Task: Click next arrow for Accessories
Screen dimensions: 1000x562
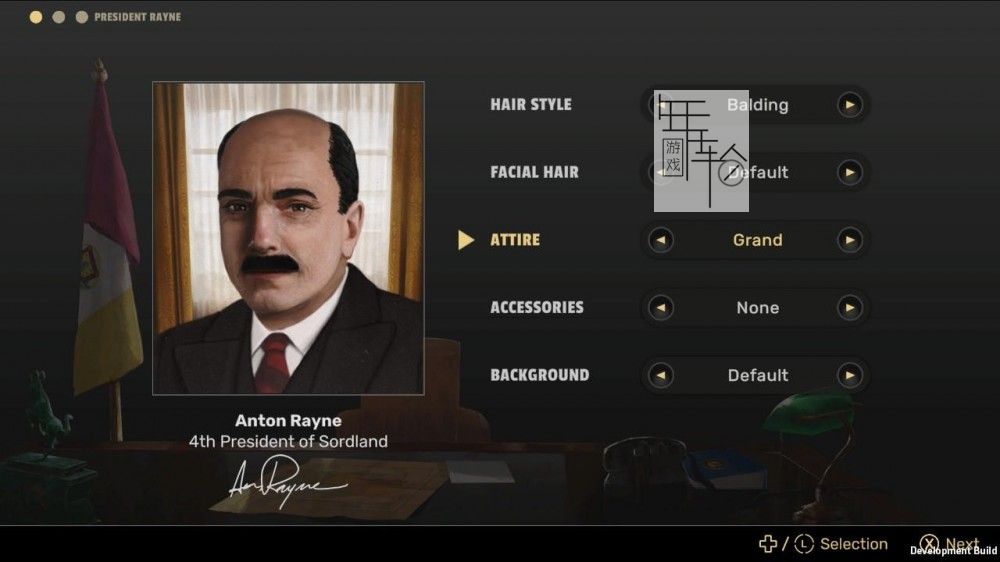Action: click(849, 308)
